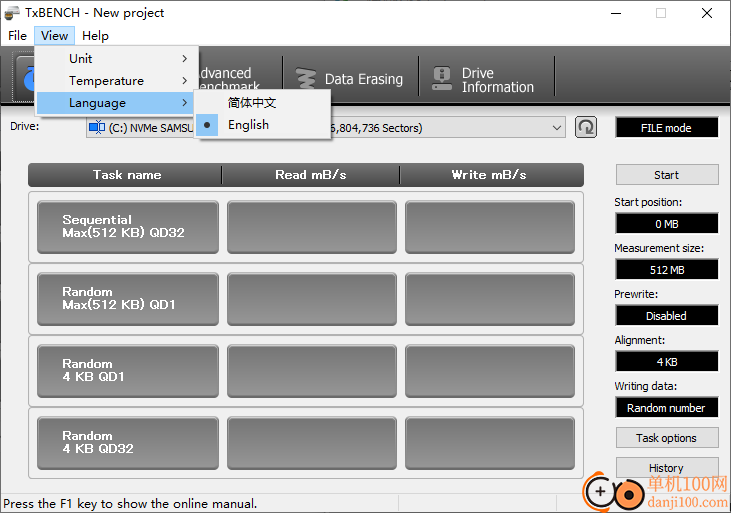
Task: Switch to Drive Information tab
Action: (x=486, y=80)
